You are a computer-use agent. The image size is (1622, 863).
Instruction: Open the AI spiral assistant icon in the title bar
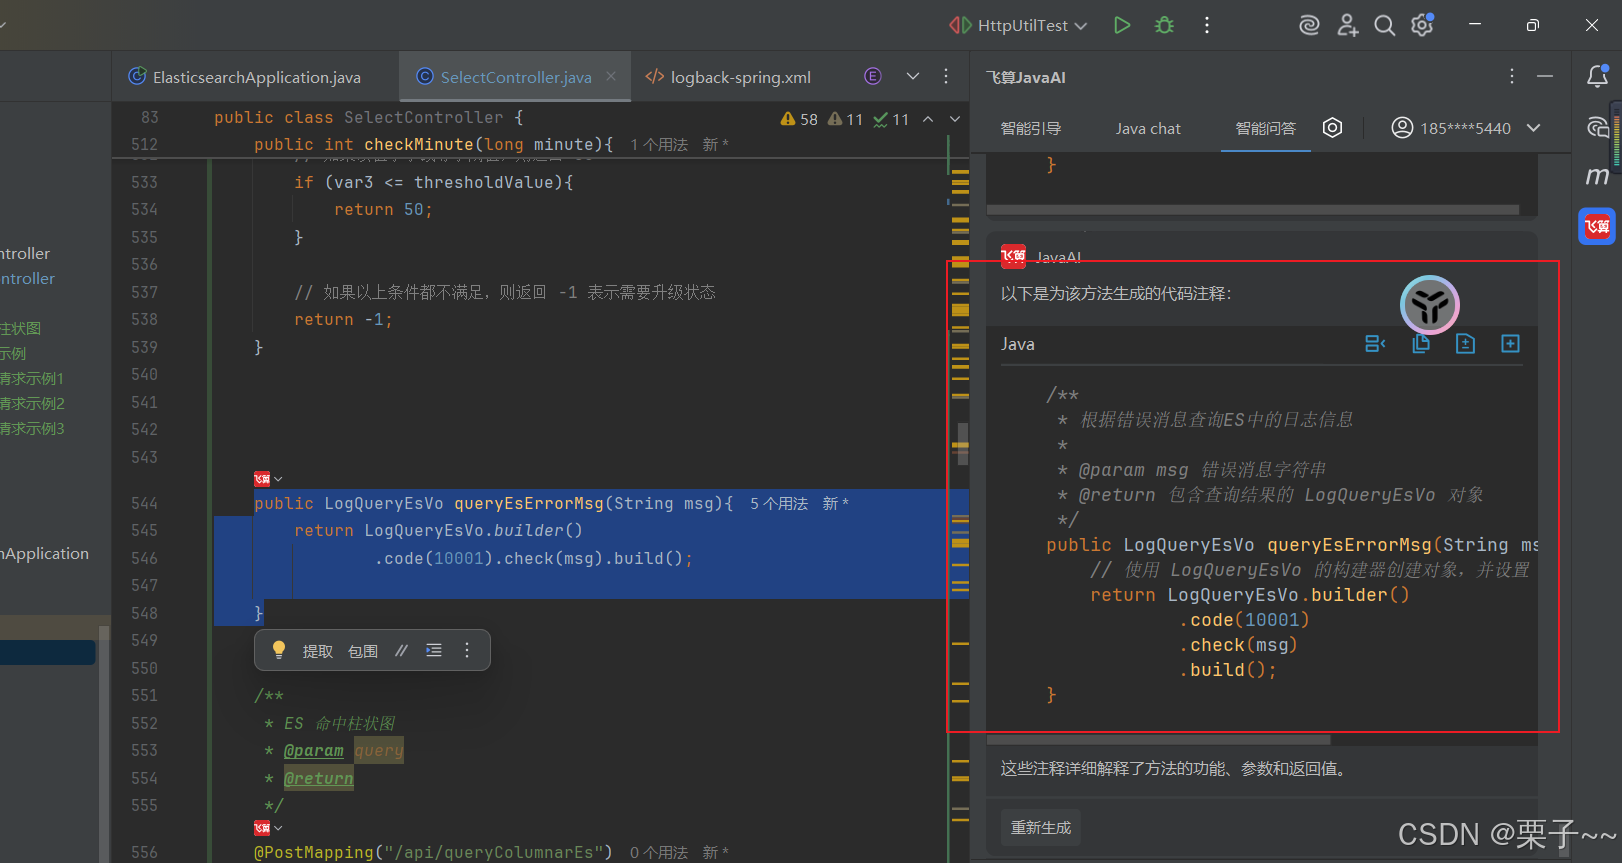tap(1309, 25)
